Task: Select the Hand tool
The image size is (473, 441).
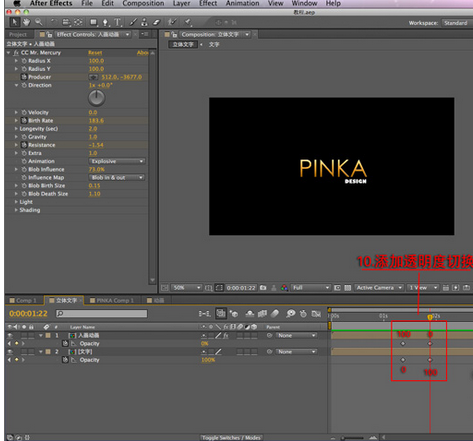Action: pos(26,22)
